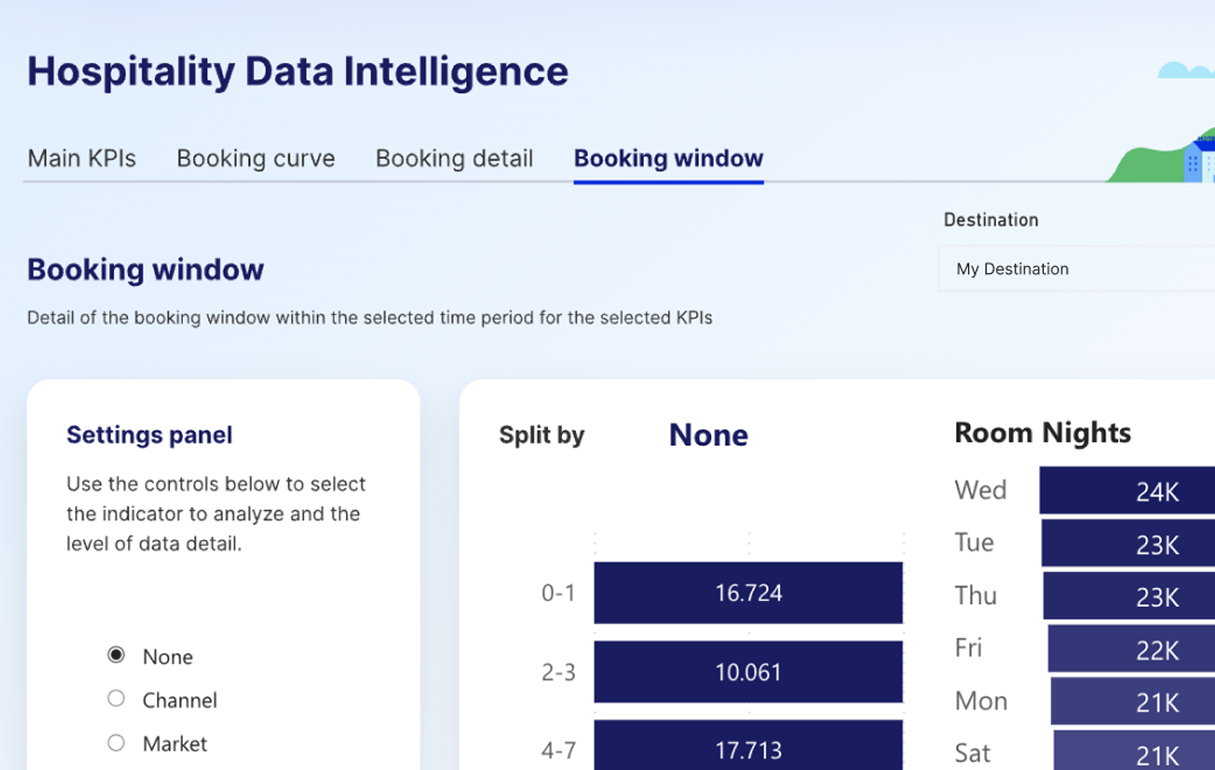1215x770 pixels.
Task: Select the None radio button
Action: click(117, 656)
